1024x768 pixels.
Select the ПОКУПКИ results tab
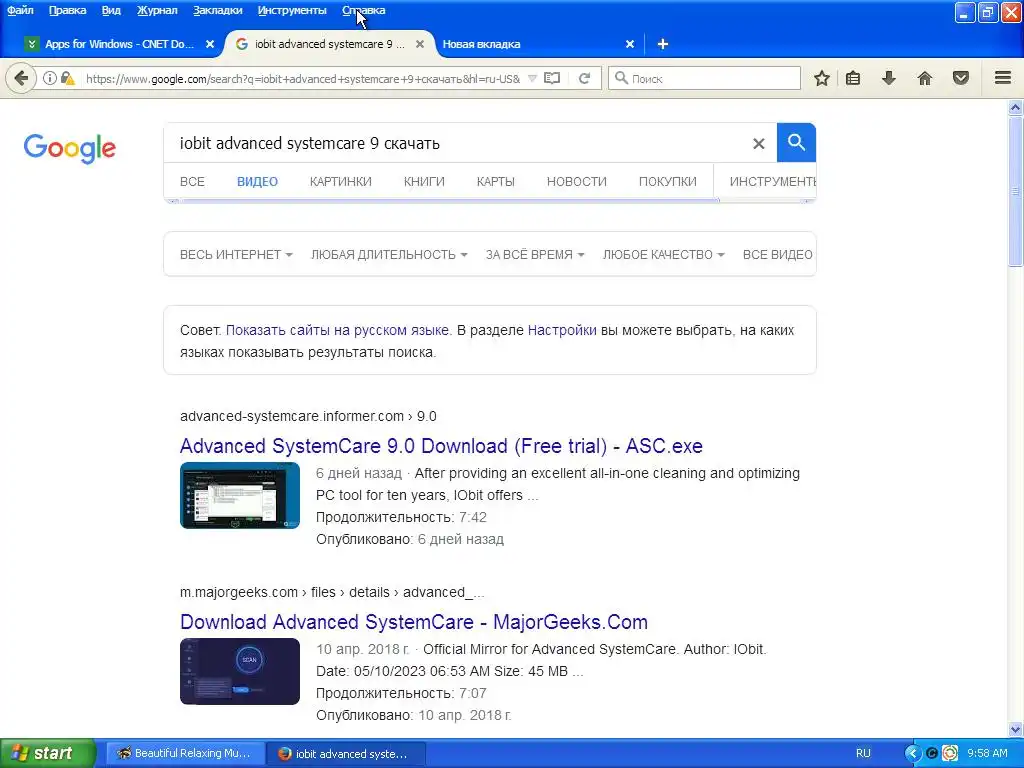pos(667,182)
